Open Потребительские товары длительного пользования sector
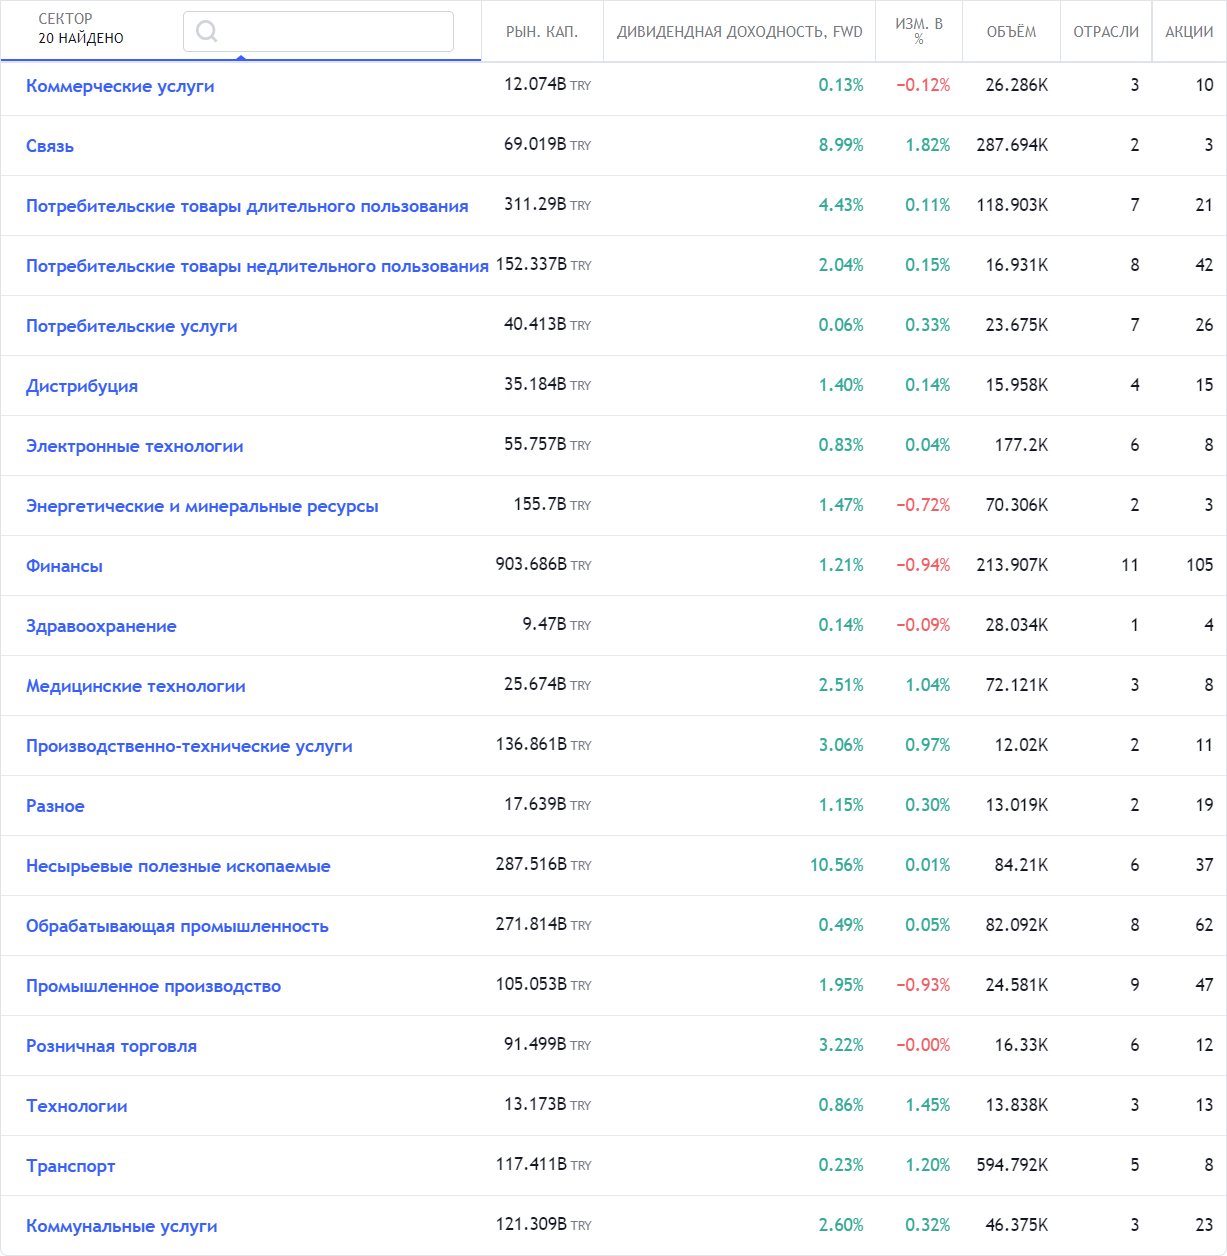 (x=247, y=206)
